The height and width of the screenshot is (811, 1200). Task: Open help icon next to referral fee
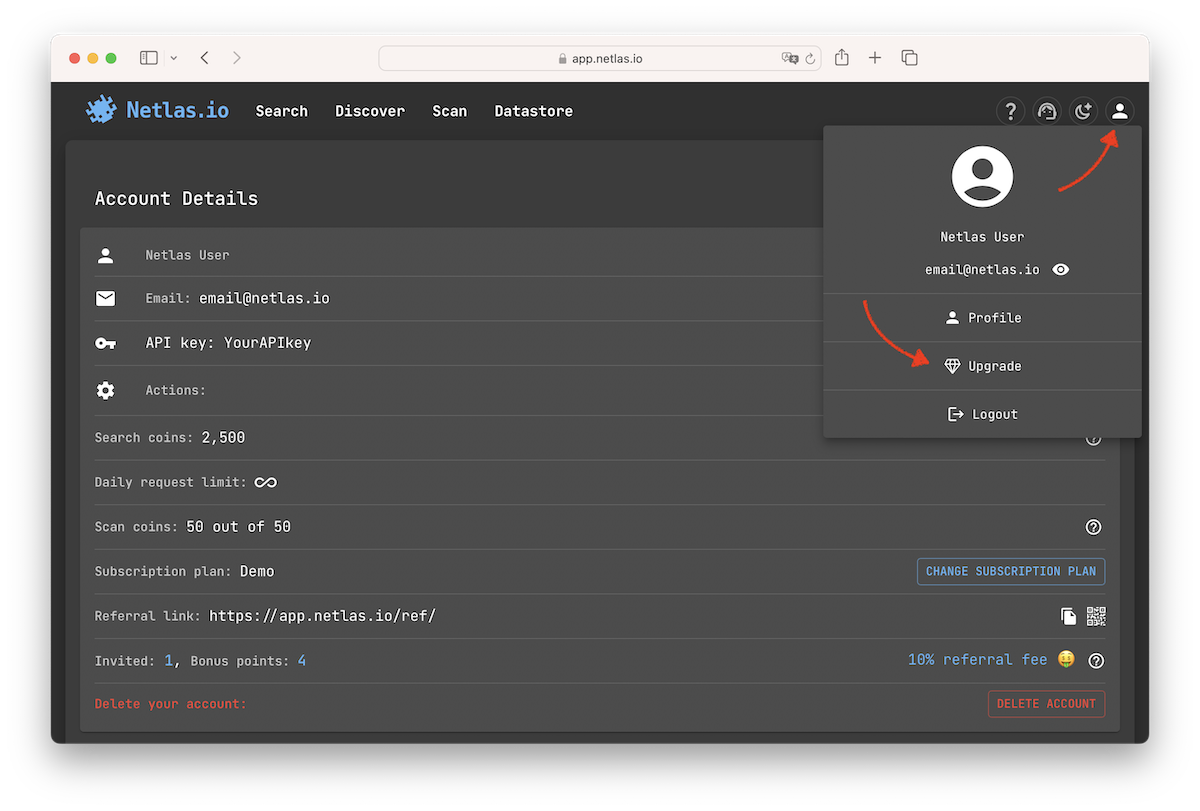tap(1096, 660)
